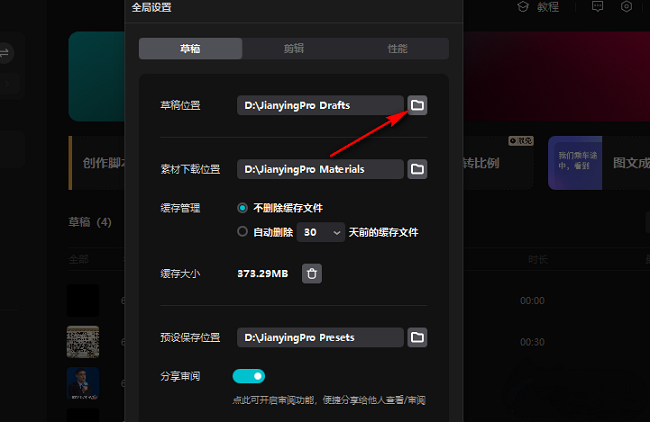Click the D:\JianyingPro Drafts path field
This screenshot has height=422, width=650.
click(x=320, y=105)
